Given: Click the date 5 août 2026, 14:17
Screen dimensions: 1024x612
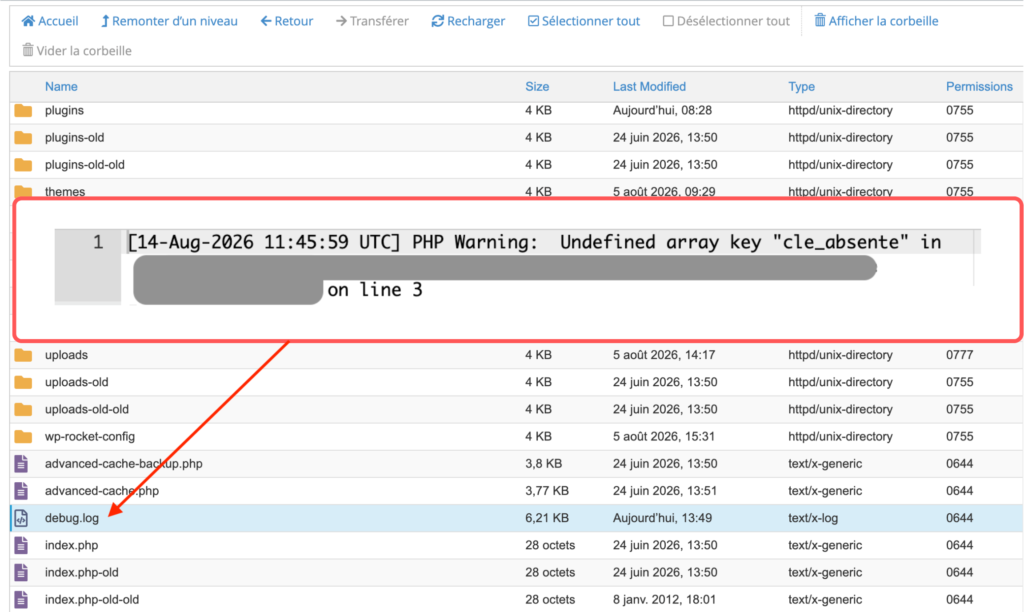Looking at the screenshot, I should tap(664, 355).
